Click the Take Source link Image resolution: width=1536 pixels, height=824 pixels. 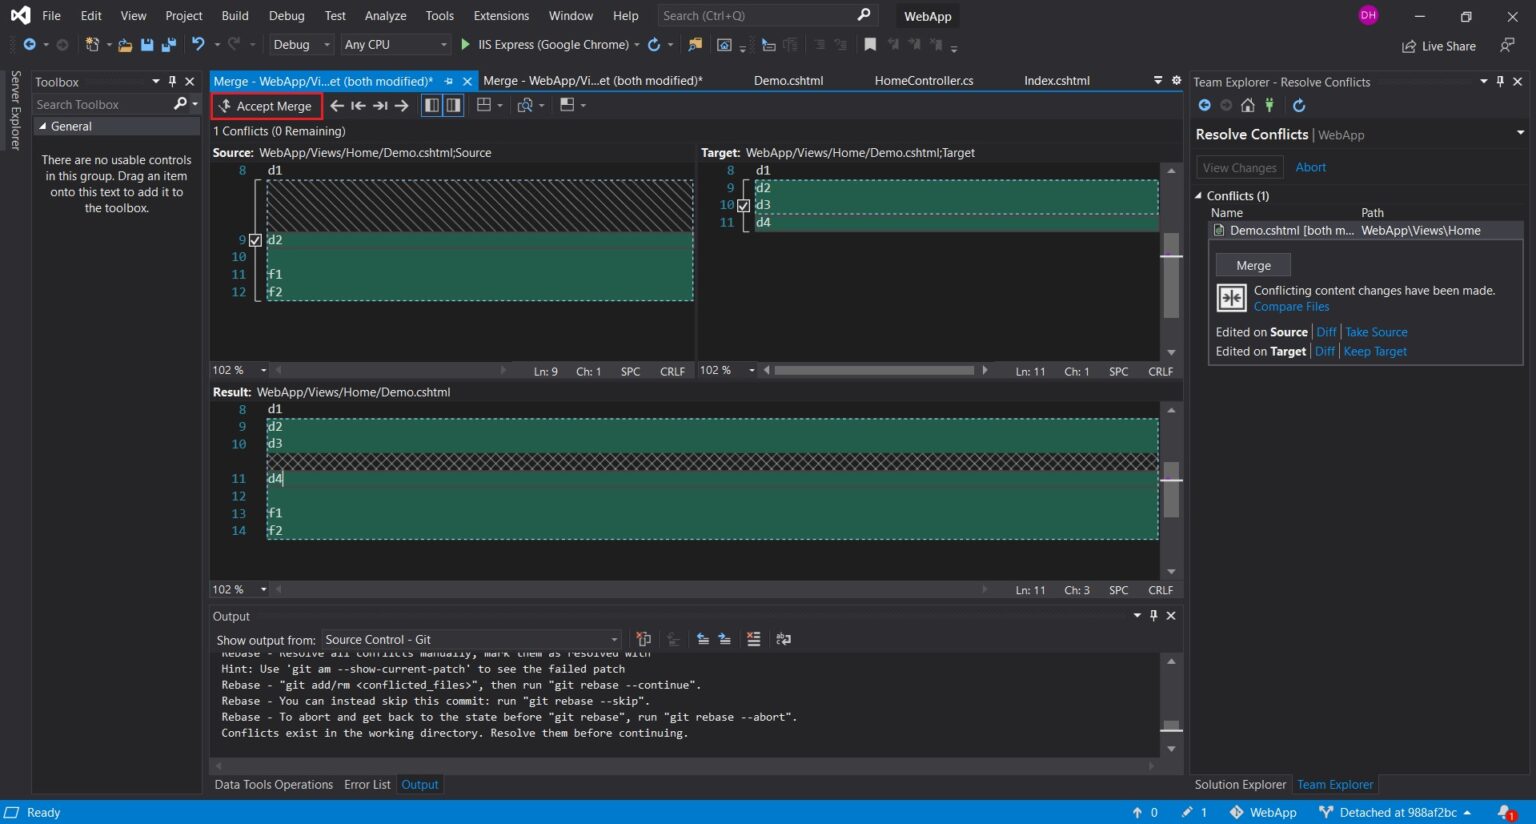point(1376,331)
